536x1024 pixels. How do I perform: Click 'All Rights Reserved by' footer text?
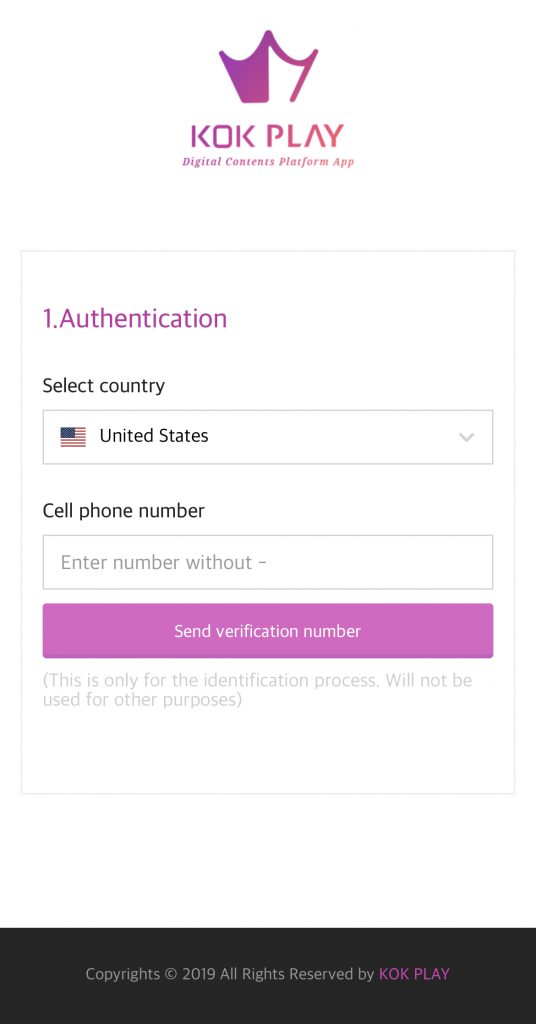coord(297,974)
